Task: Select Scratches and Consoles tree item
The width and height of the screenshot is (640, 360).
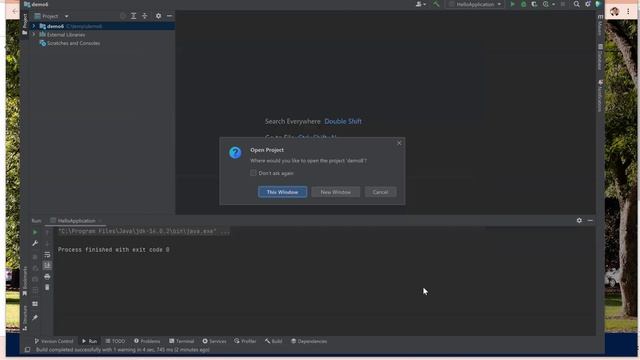Action: pos(70,43)
